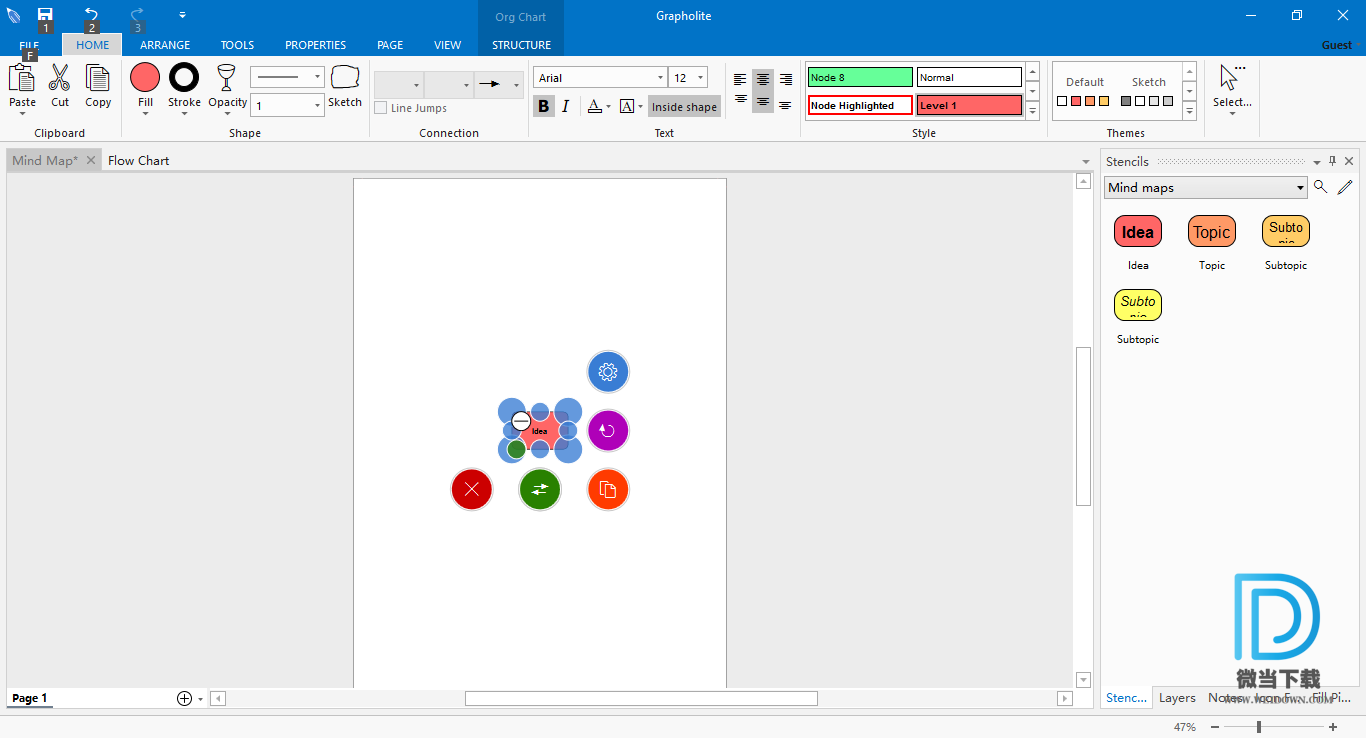Apply the Node Highlighted style
Viewport: 1366px width, 738px height.
(860, 105)
